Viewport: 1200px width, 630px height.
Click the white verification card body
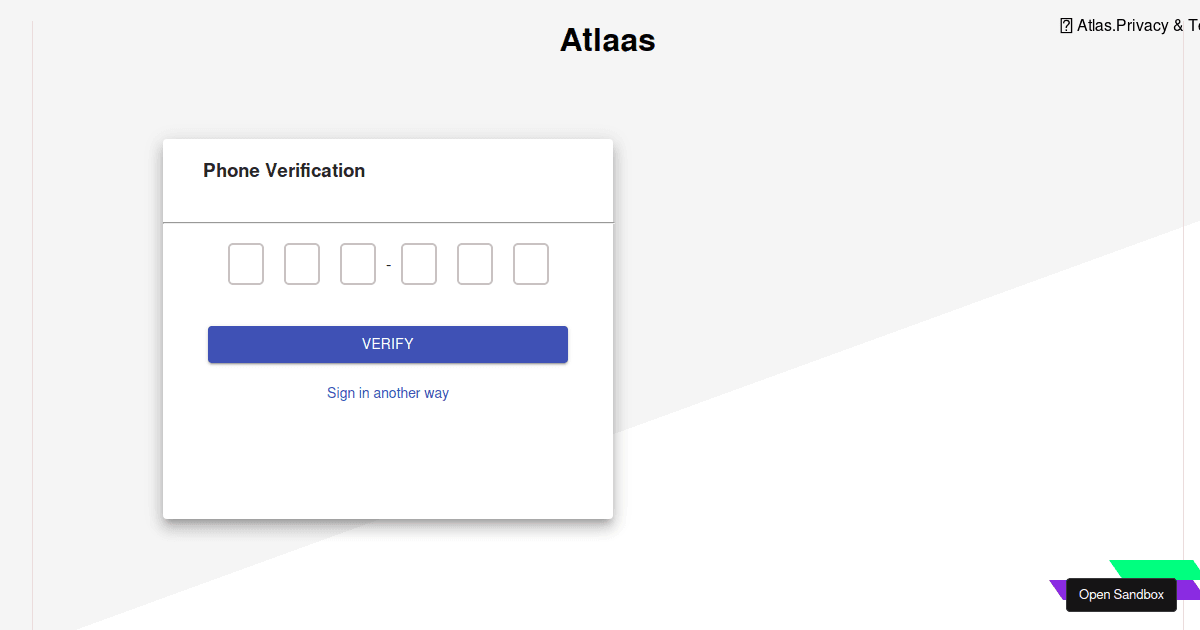pyautogui.click(x=388, y=460)
